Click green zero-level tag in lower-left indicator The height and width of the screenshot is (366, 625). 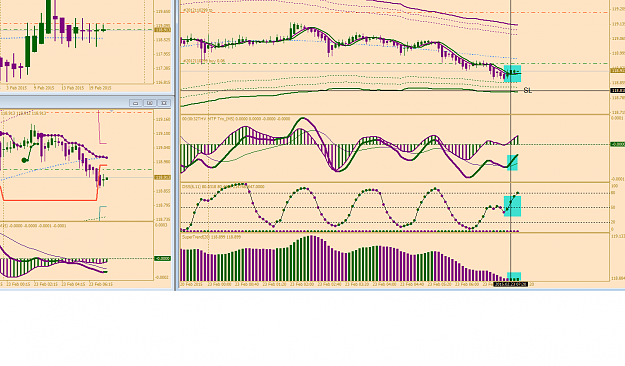pos(163,259)
